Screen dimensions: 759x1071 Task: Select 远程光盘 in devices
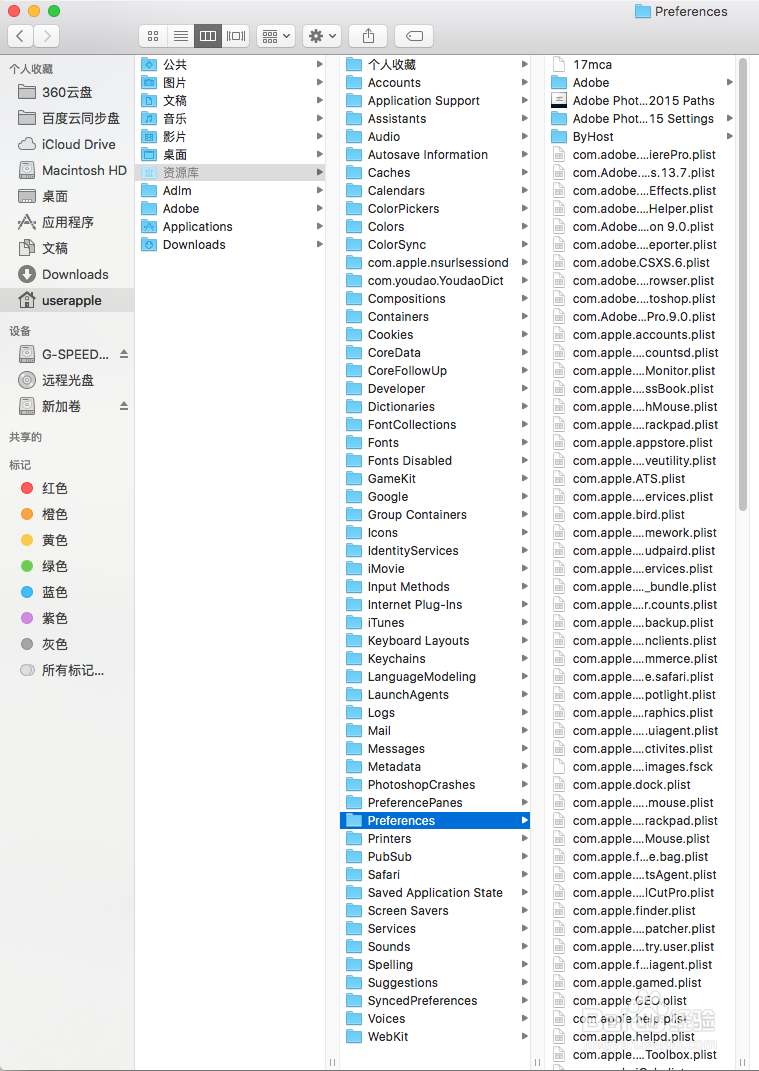(67, 380)
